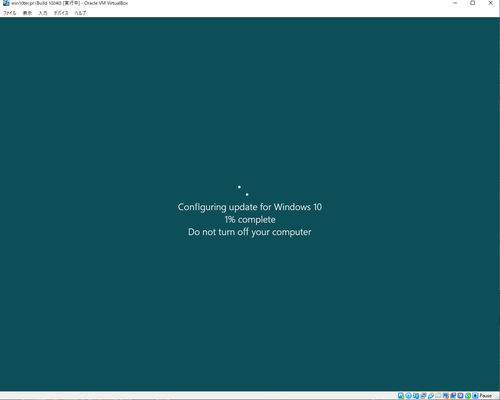Click the "1% complete" progress text
500x400 pixels.
[250, 220]
